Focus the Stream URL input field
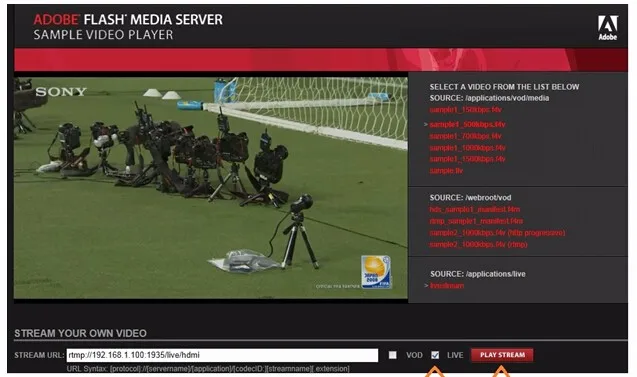The image size is (637, 377). (222, 355)
